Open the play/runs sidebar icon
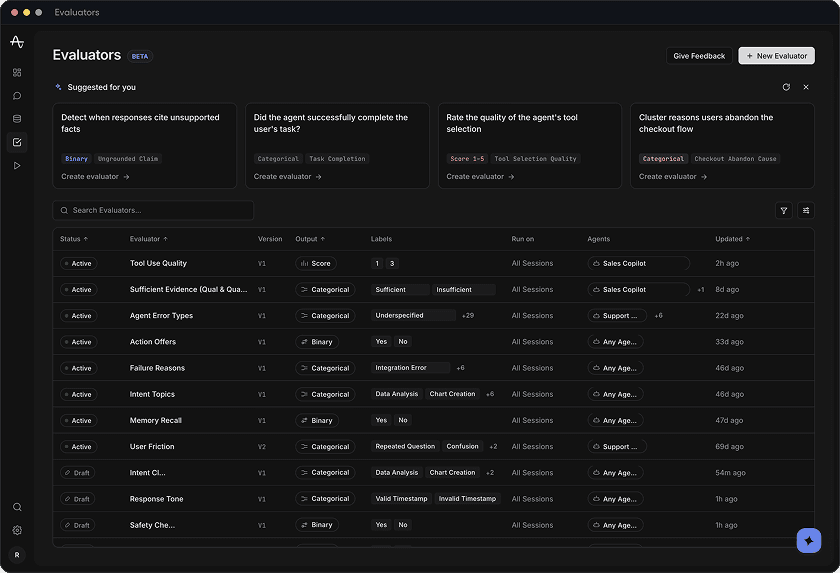This screenshot has width=840, height=573. coord(17,165)
